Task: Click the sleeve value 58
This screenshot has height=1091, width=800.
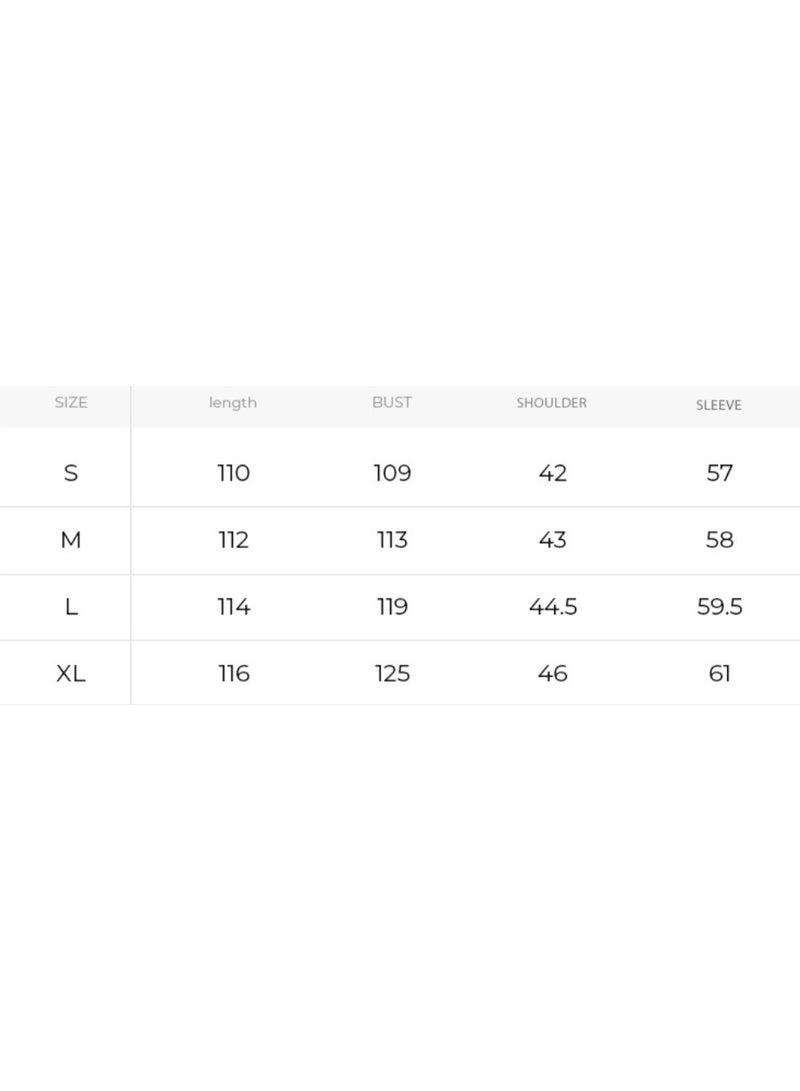Action: (x=719, y=540)
